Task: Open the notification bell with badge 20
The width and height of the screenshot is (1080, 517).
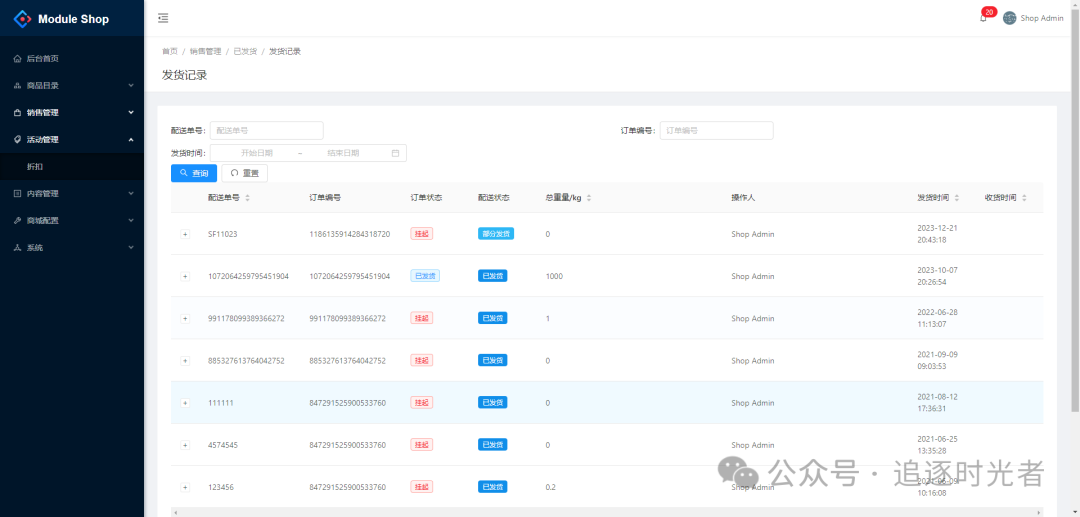Action: click(983, 18)
